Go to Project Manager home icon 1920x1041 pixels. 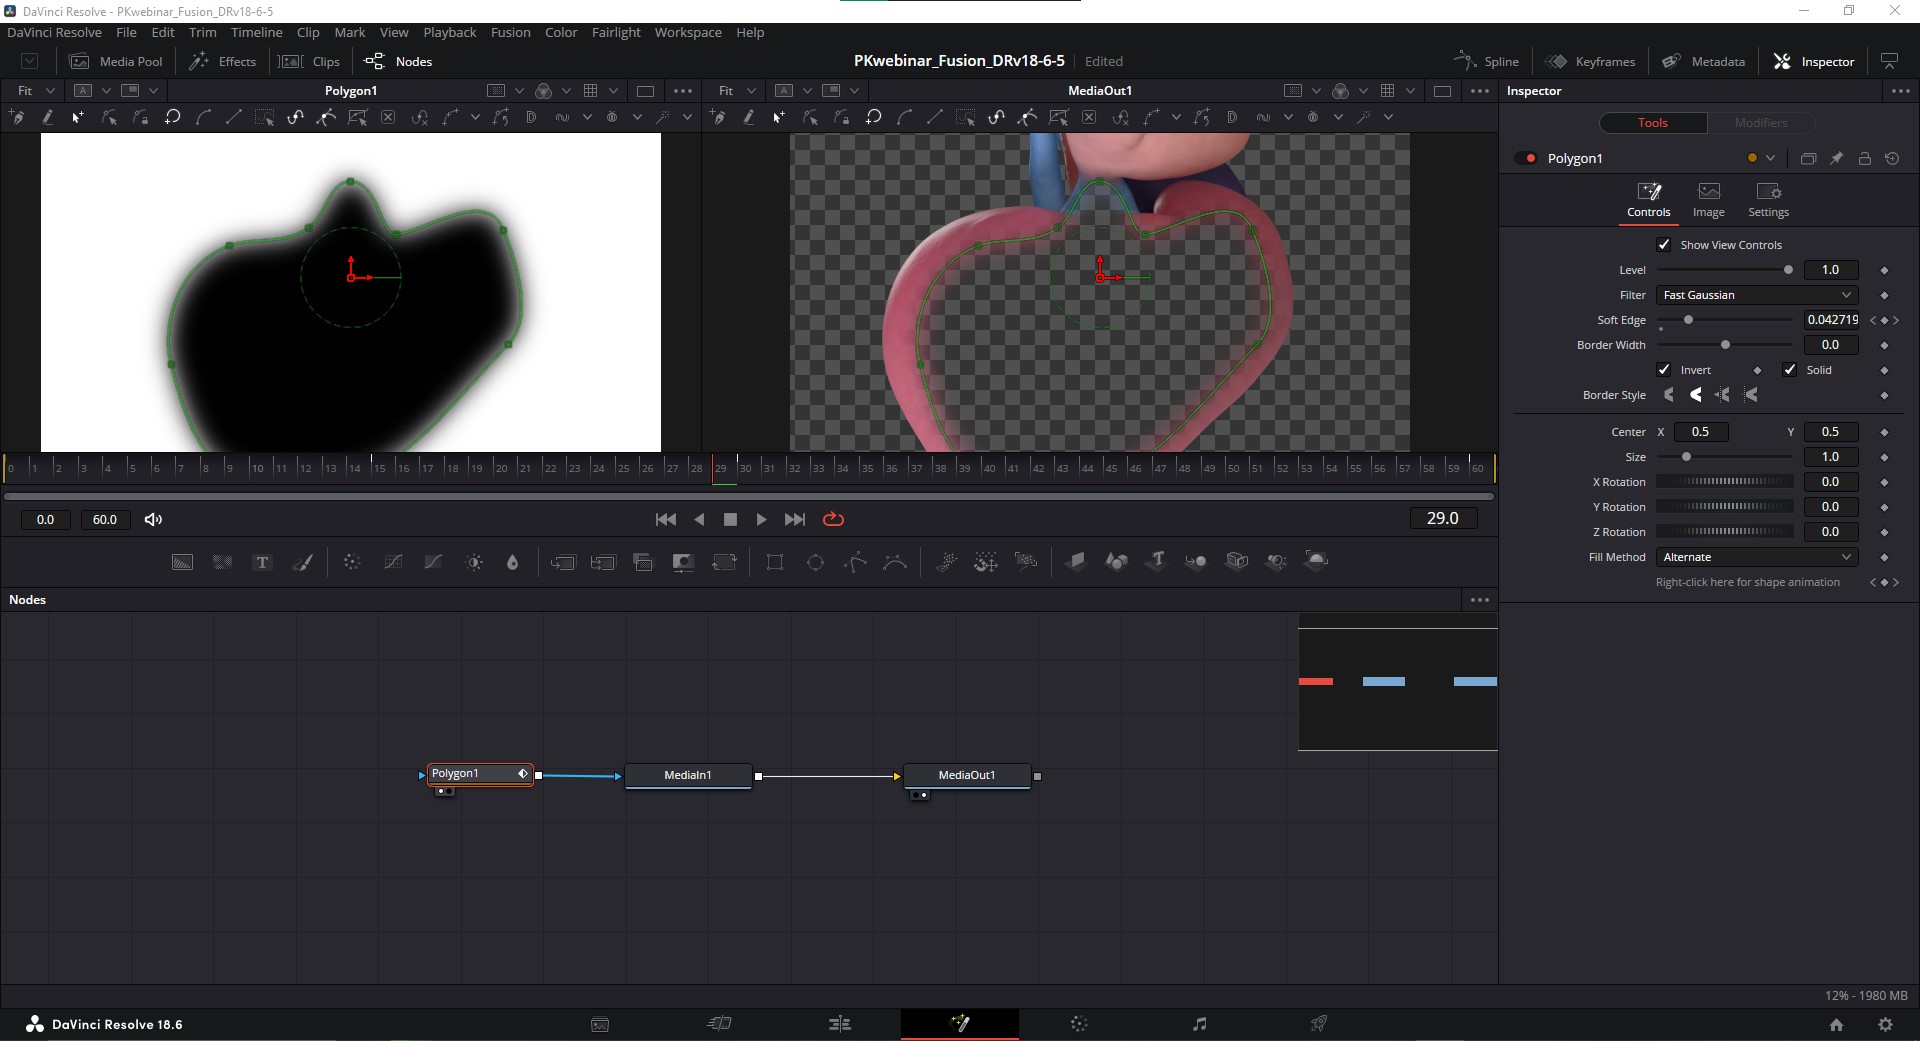(1836, 1024)
